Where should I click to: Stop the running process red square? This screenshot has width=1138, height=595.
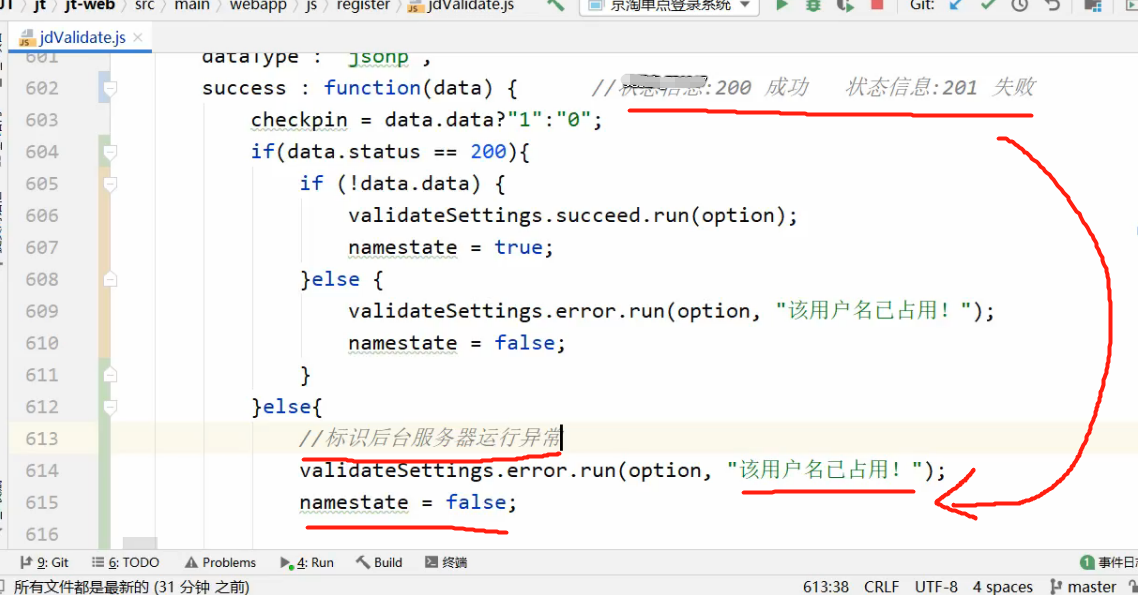tap(877, 4)
